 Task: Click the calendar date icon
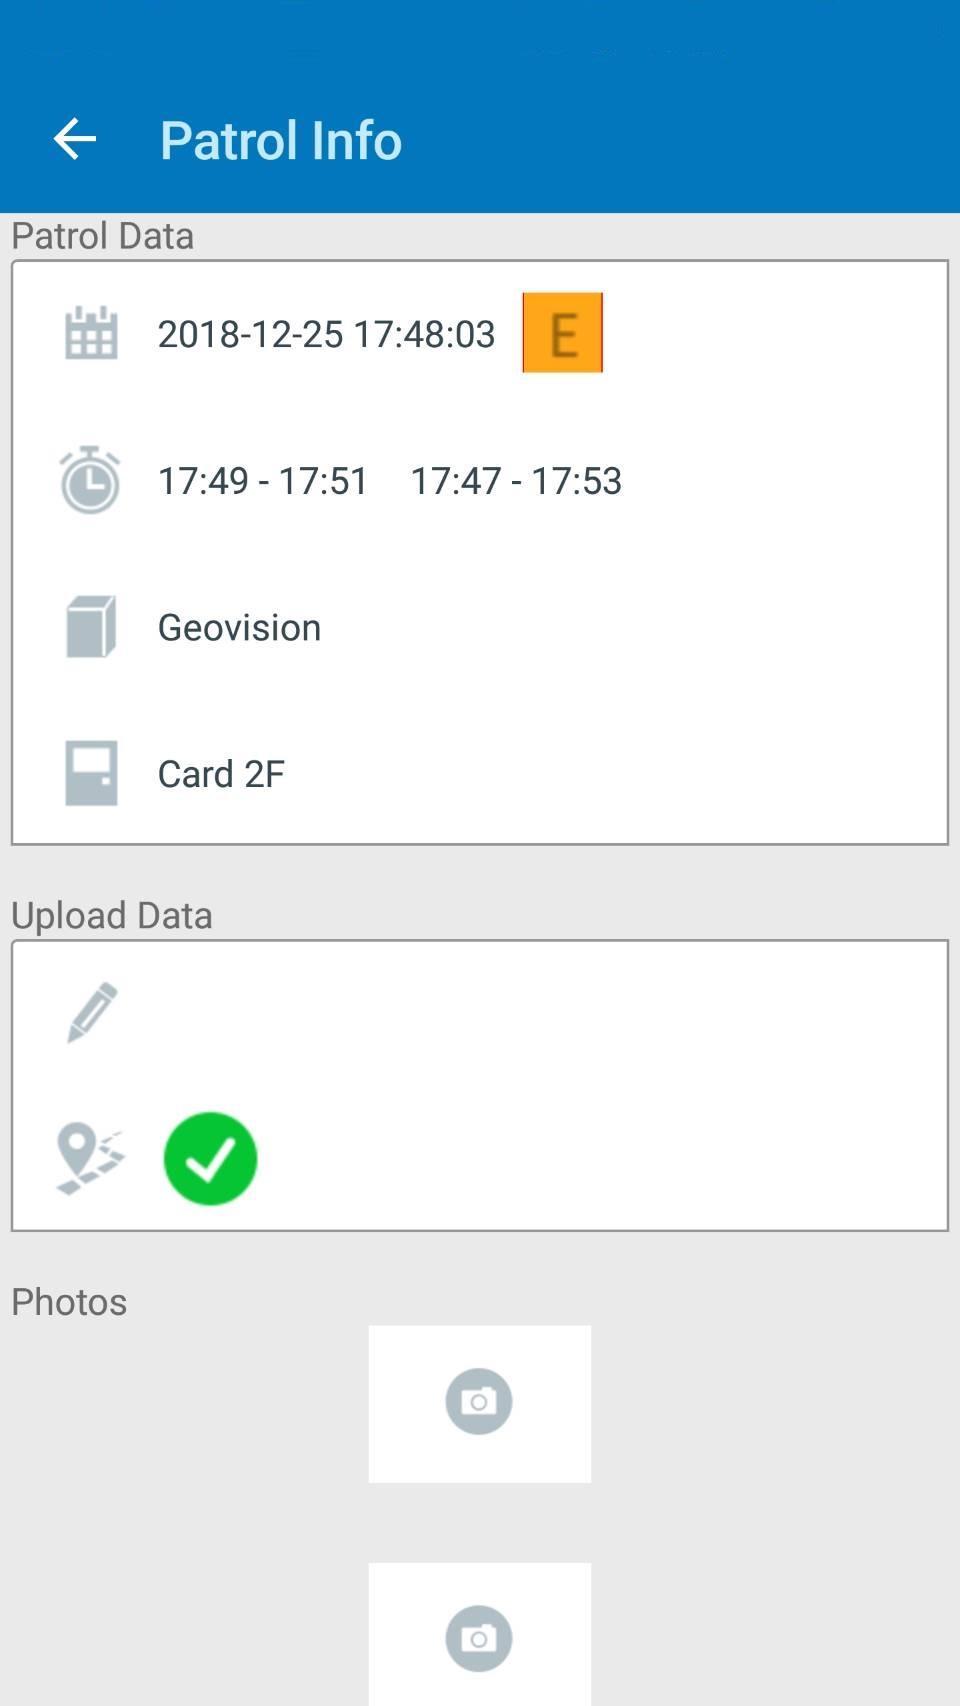tap(91, 333)
